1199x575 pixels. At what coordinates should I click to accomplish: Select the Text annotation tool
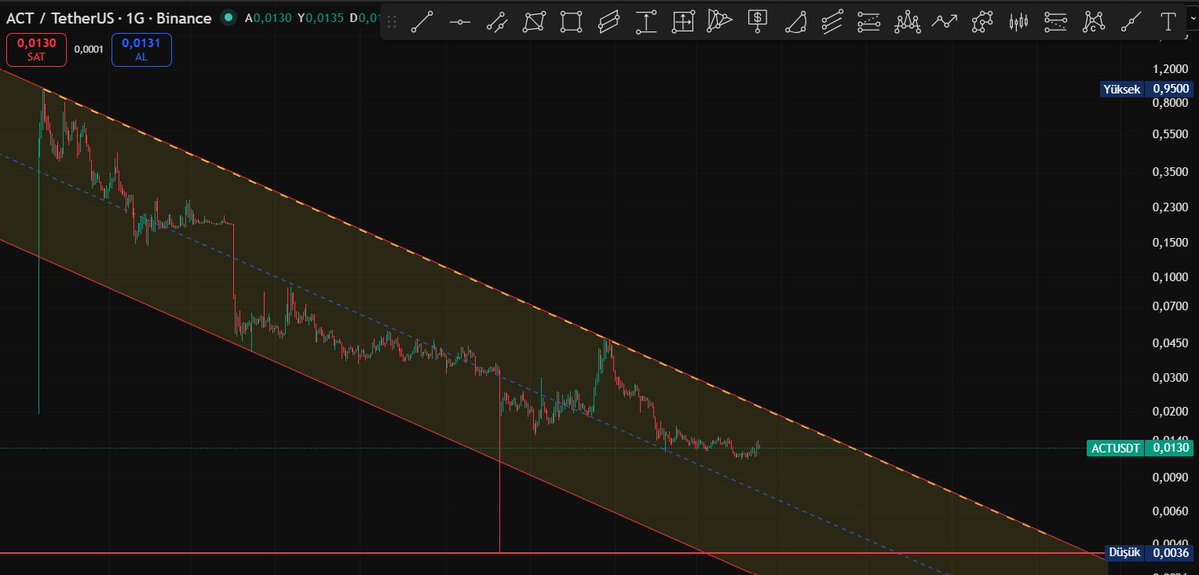pyautogui.click(x=1168, y=21)
